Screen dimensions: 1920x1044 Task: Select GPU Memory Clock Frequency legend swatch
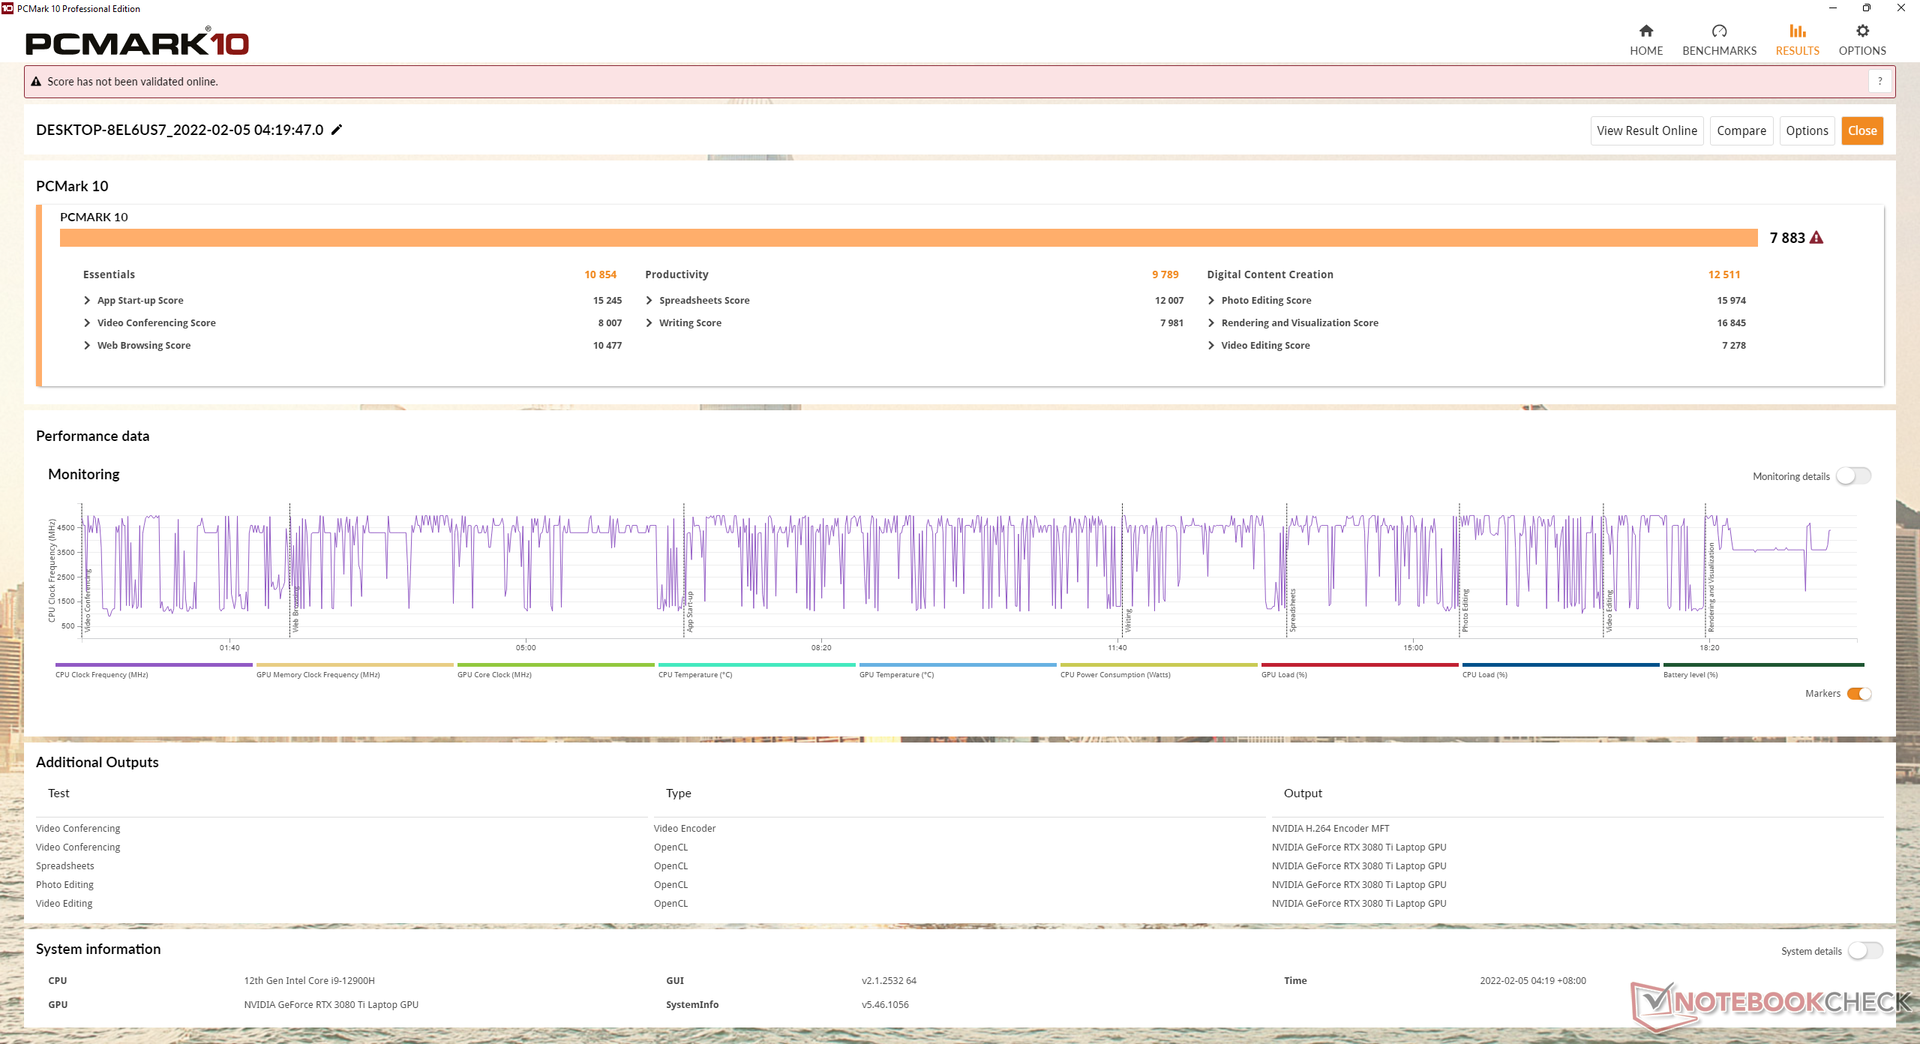[355, 665]
